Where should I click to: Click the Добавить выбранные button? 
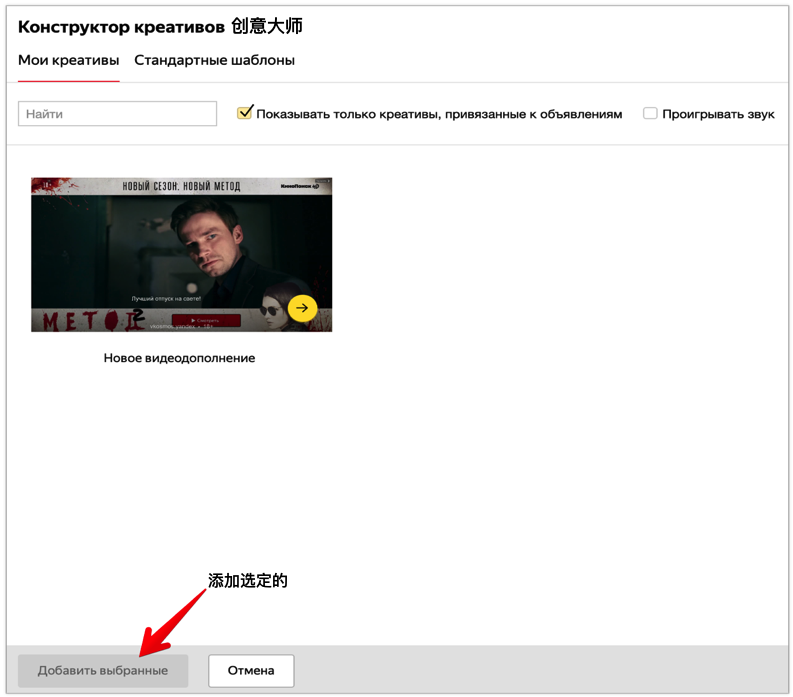coord(103,671)
